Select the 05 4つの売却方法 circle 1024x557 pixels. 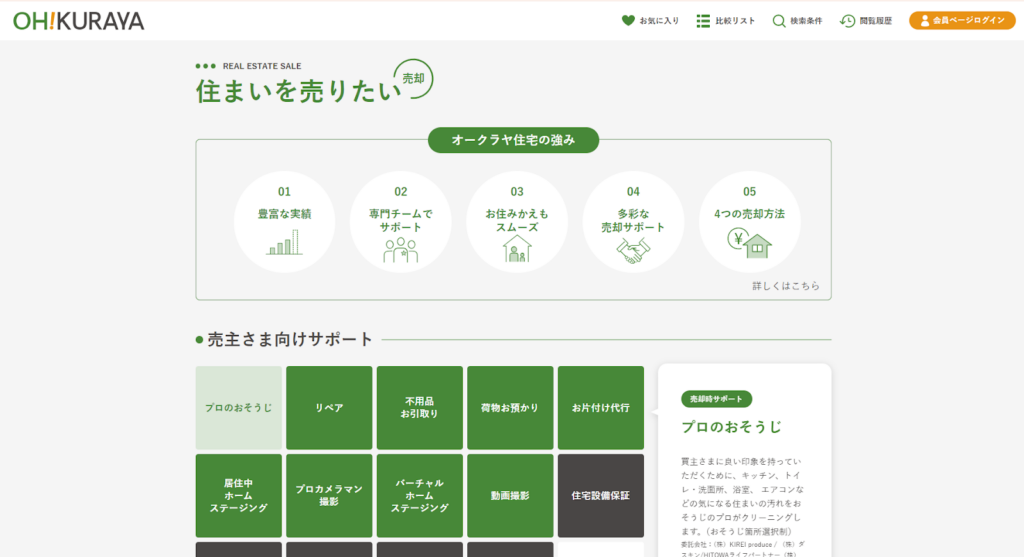[x=749, y=222]
